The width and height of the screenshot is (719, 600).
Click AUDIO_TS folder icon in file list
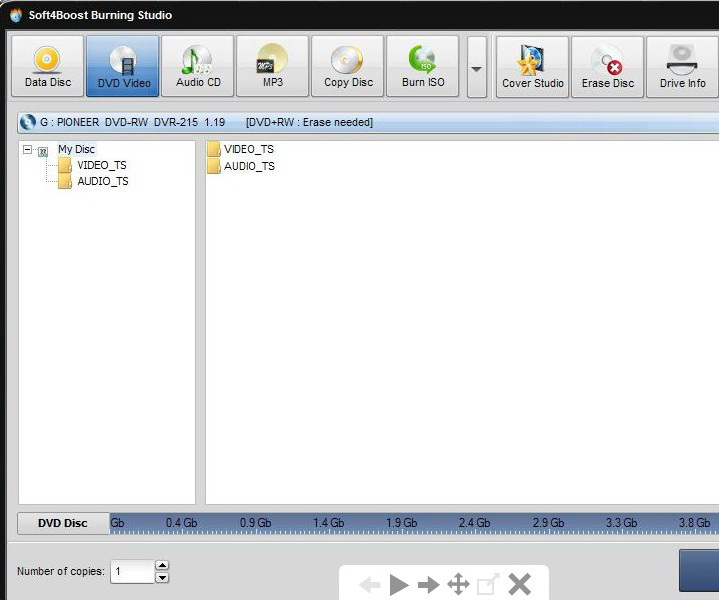213,166
